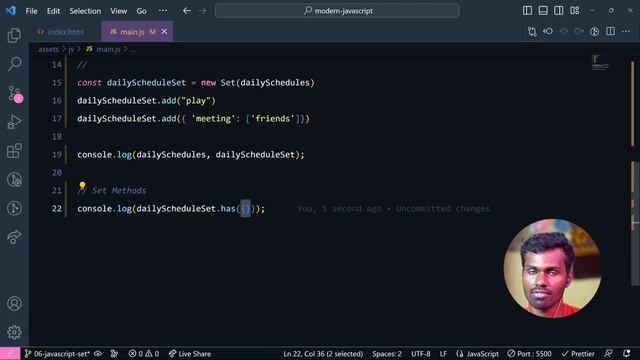
Task: Click Open Changes icon in editor toolbar
Action: click(x=532, y=31)
